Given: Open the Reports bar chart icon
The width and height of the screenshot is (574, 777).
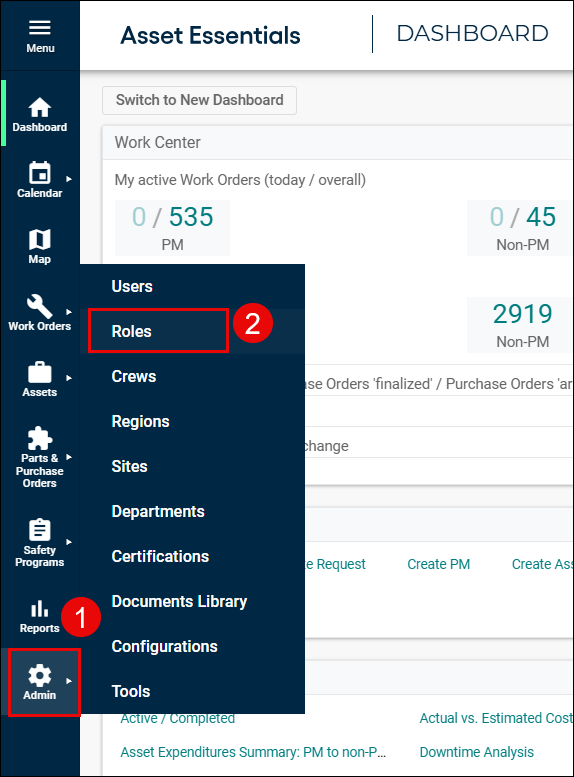Looking at the screenshot, I should [x=40, y=609].
